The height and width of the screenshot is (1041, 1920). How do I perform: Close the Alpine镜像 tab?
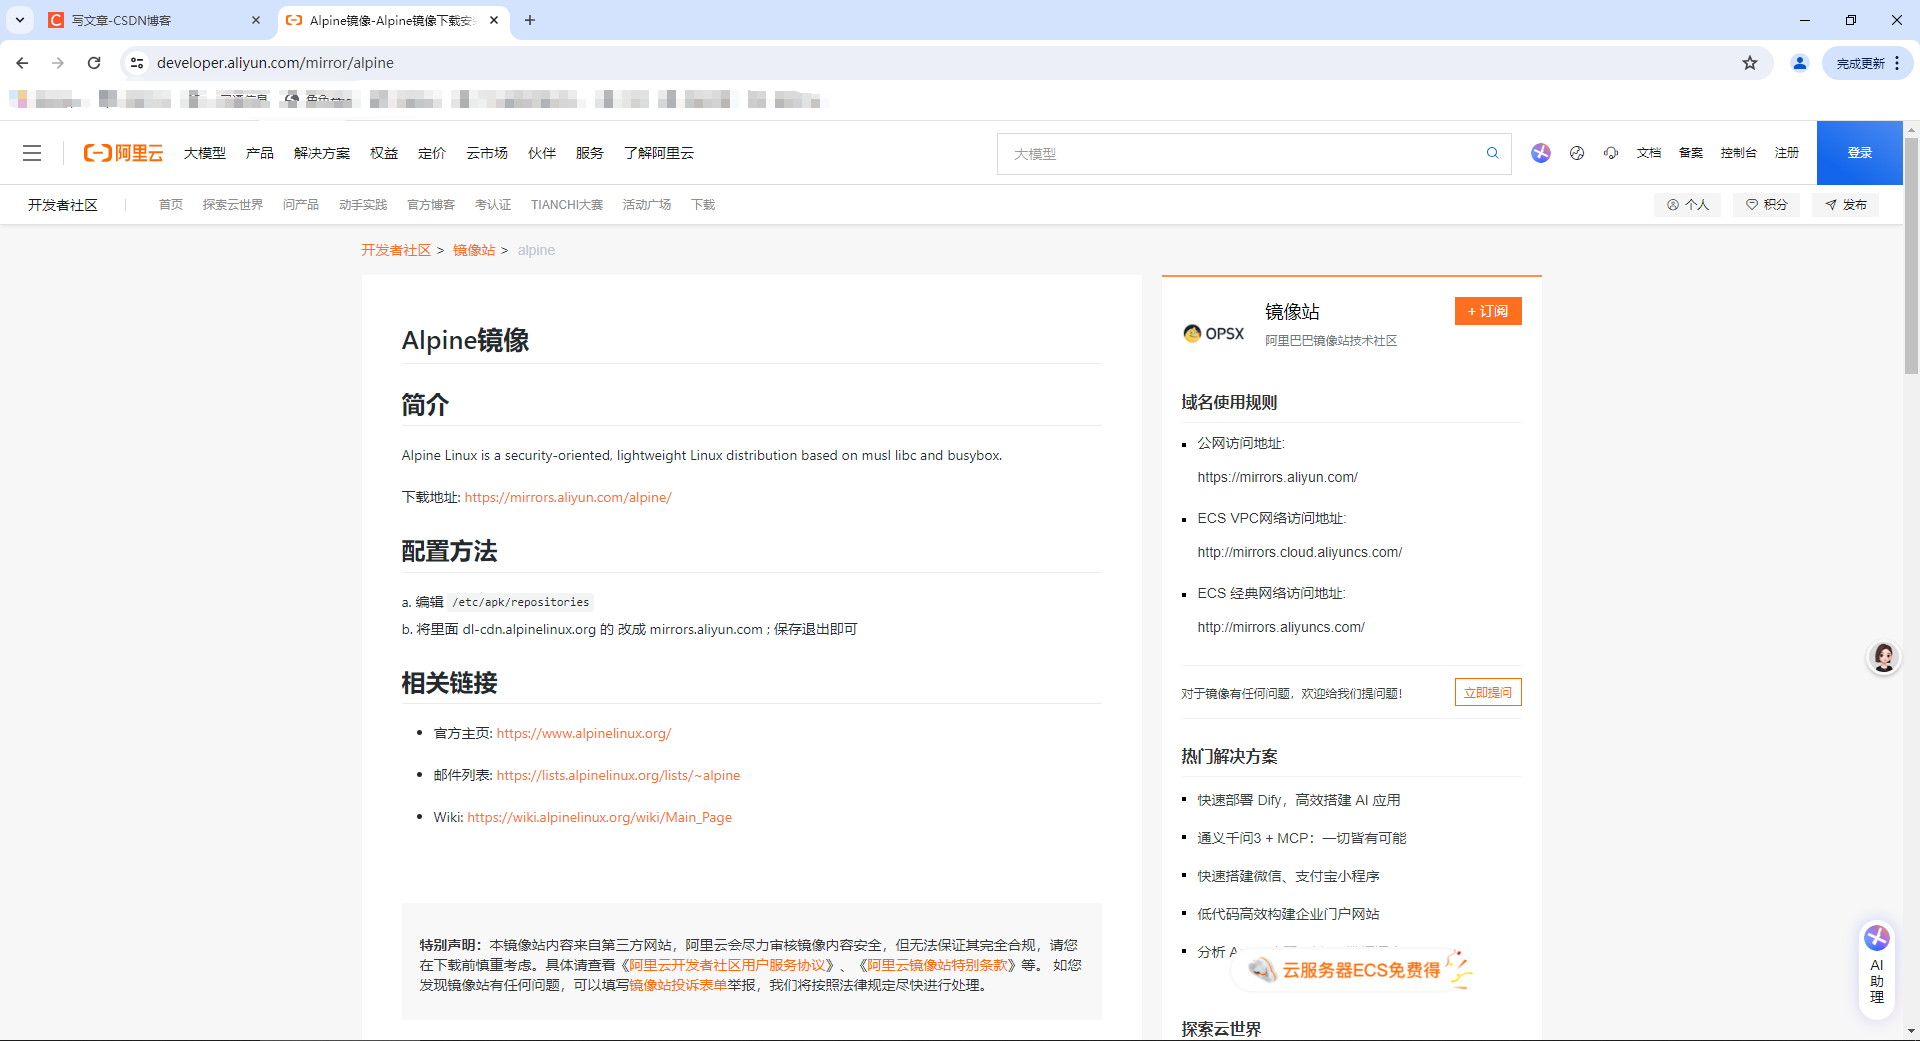coord(494,20)
